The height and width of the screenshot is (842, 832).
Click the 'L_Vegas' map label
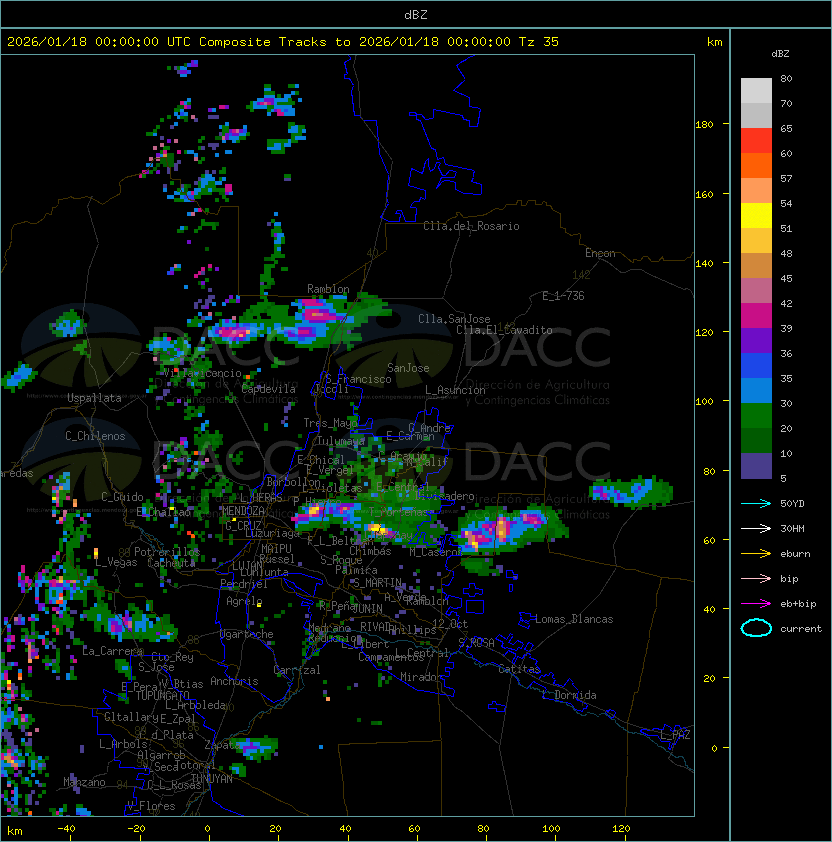(x=116, y=562)
